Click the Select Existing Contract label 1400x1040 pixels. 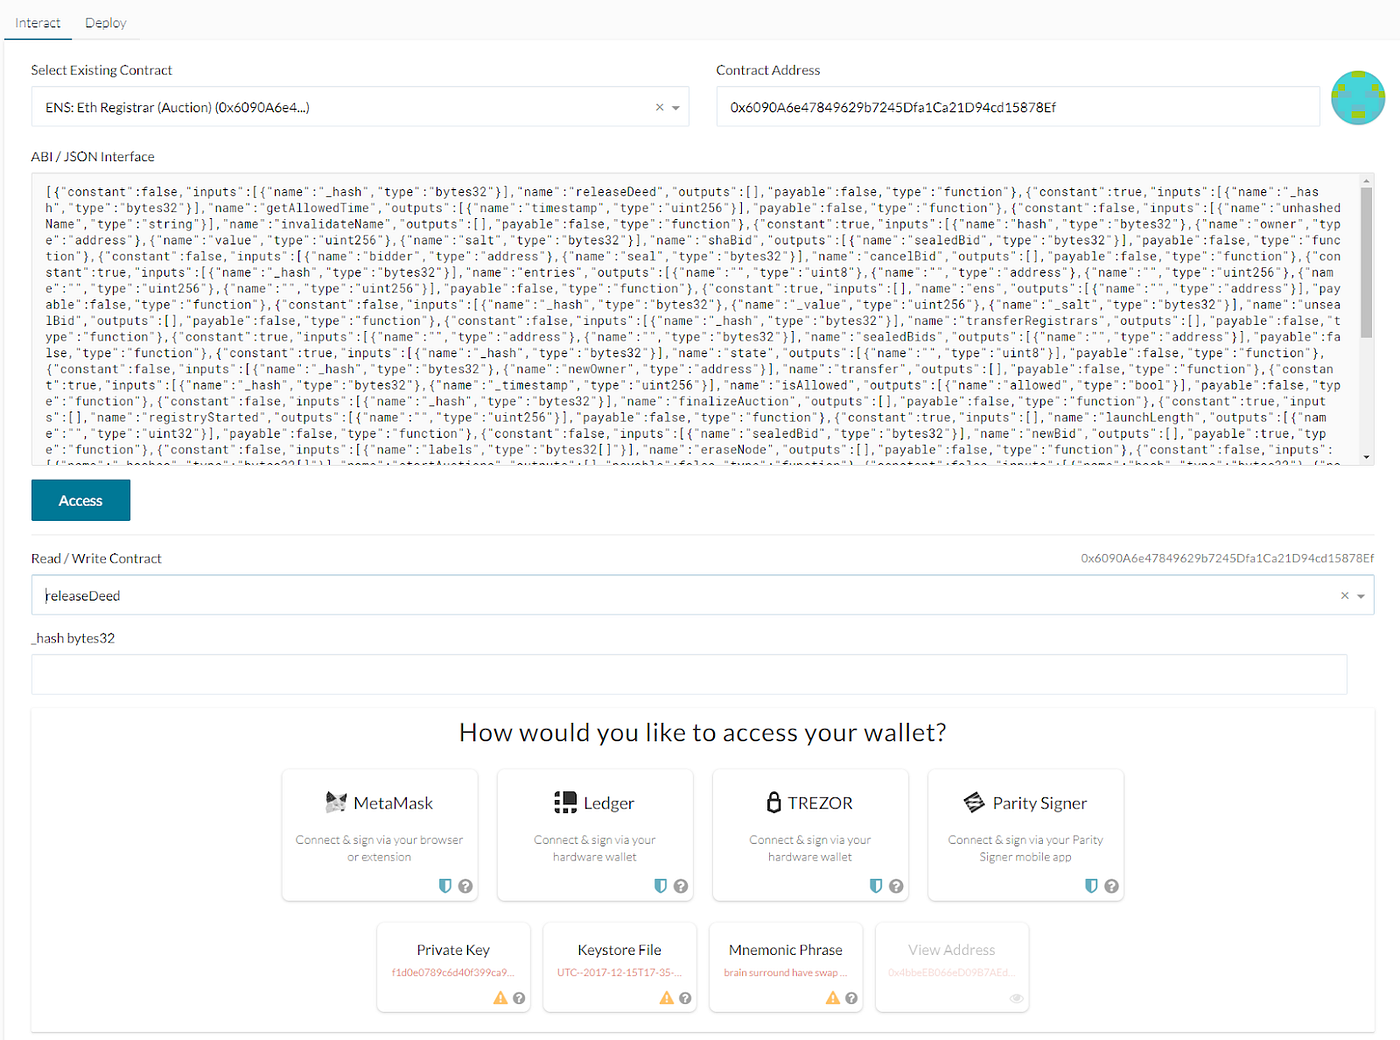click(x=102, y=70)
